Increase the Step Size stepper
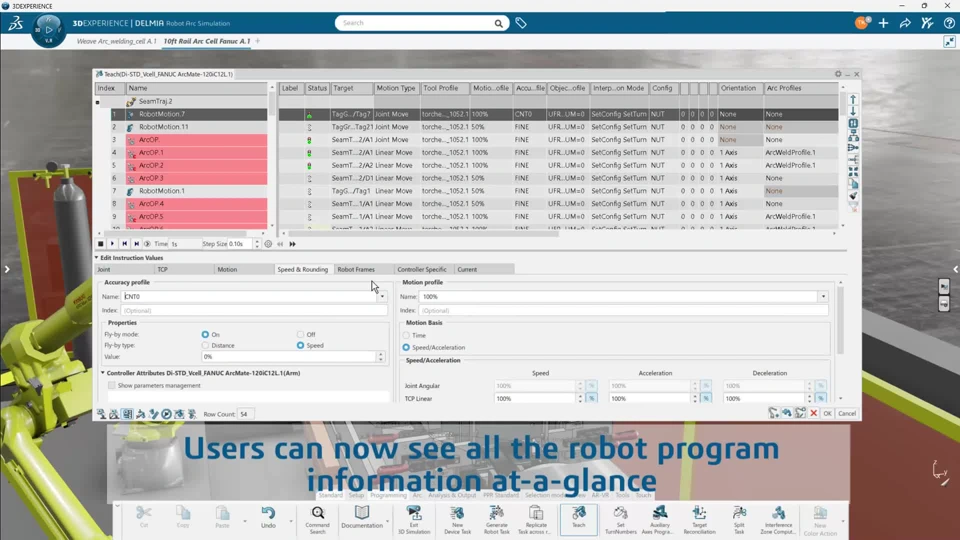This screenshot has width=960, height=540. tap(257, 241)
